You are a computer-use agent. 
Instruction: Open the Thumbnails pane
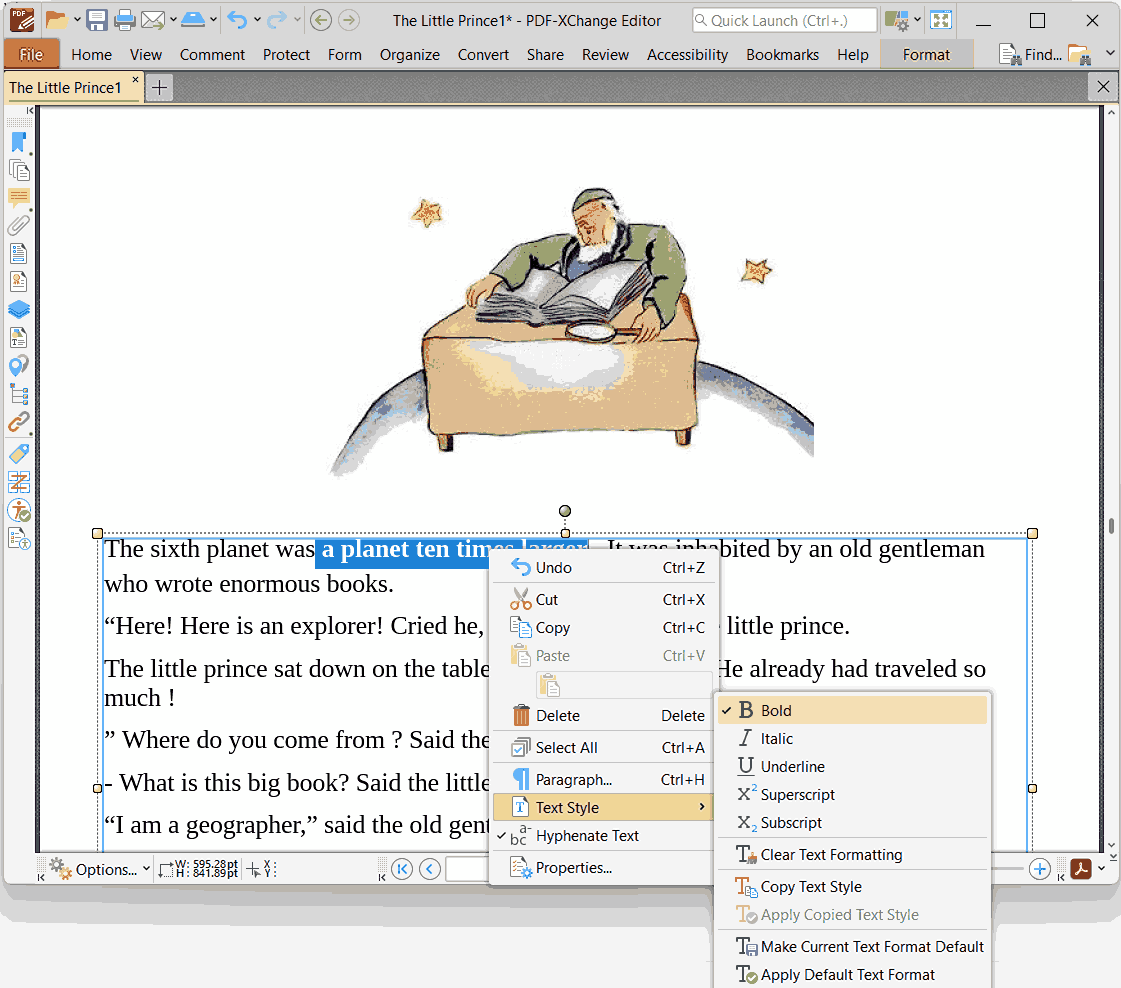(19, 170)
